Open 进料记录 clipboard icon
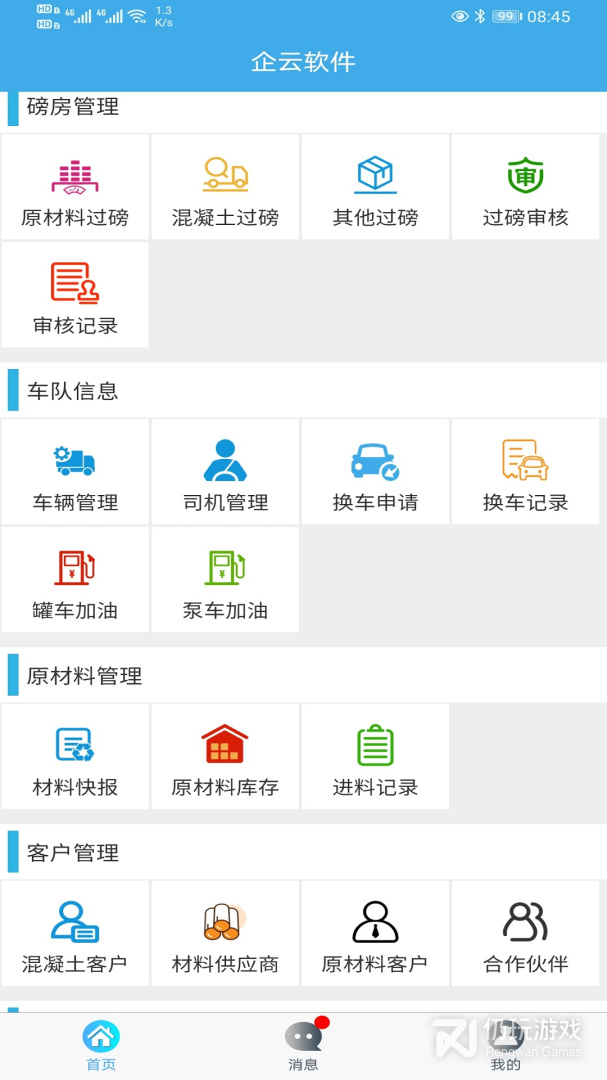607x1080 pixels. (x=375, y=746)
